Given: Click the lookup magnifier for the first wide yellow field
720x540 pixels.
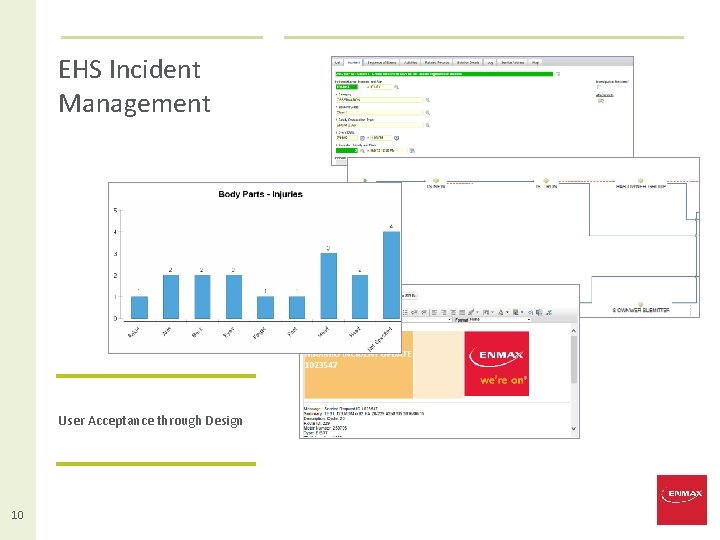Looking at the screenshot, I should coord(428,100).
